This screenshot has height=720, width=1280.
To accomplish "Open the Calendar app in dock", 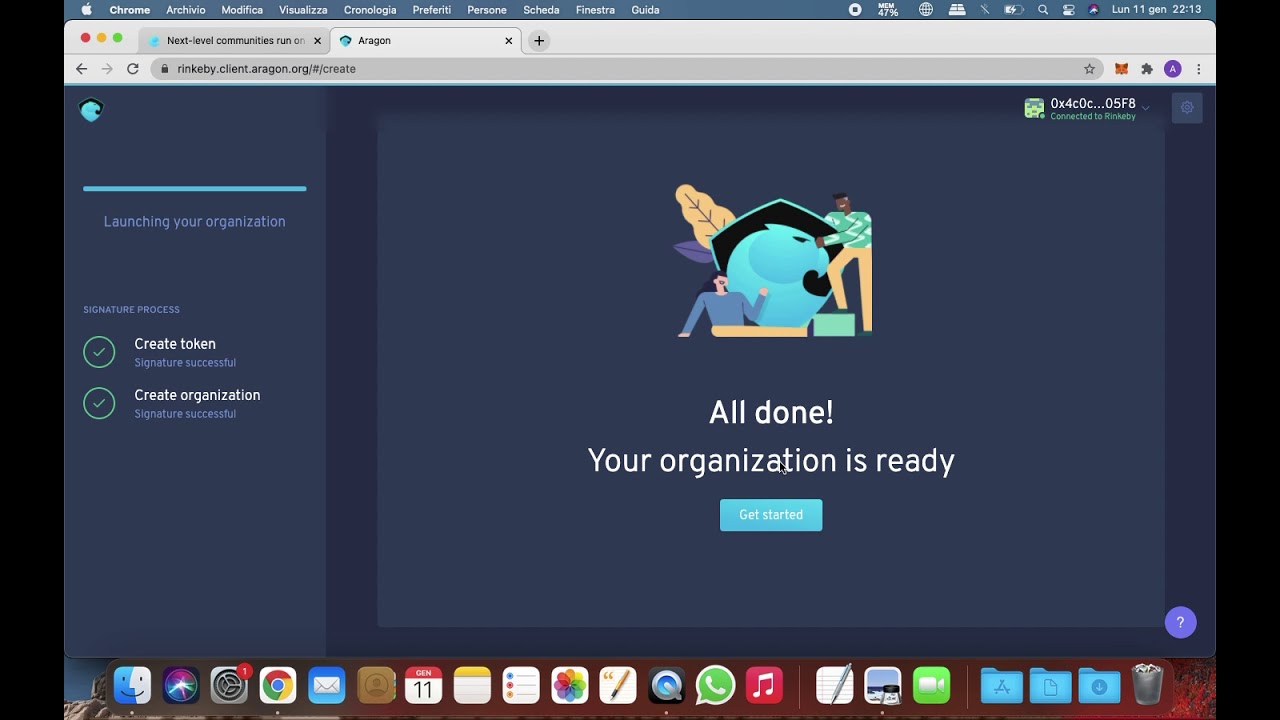I will (423, 685).
